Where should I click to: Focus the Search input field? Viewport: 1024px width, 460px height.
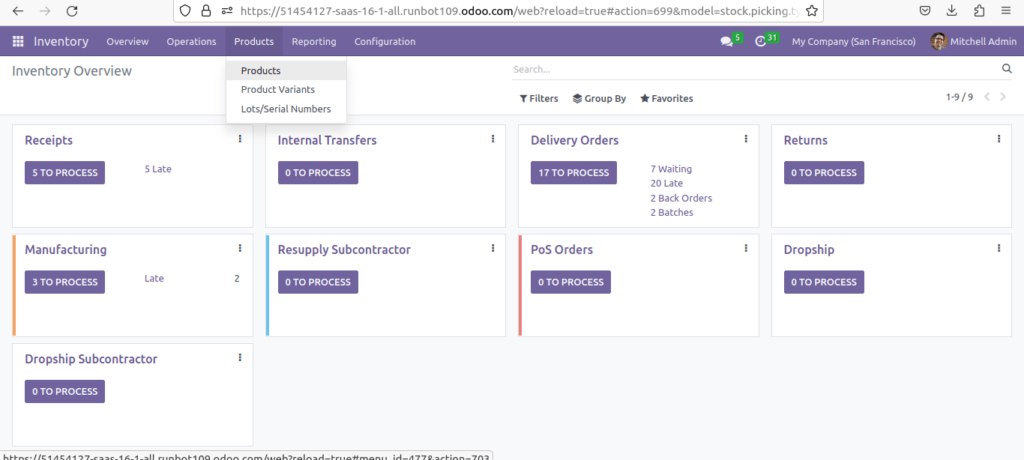coord(756,69)
